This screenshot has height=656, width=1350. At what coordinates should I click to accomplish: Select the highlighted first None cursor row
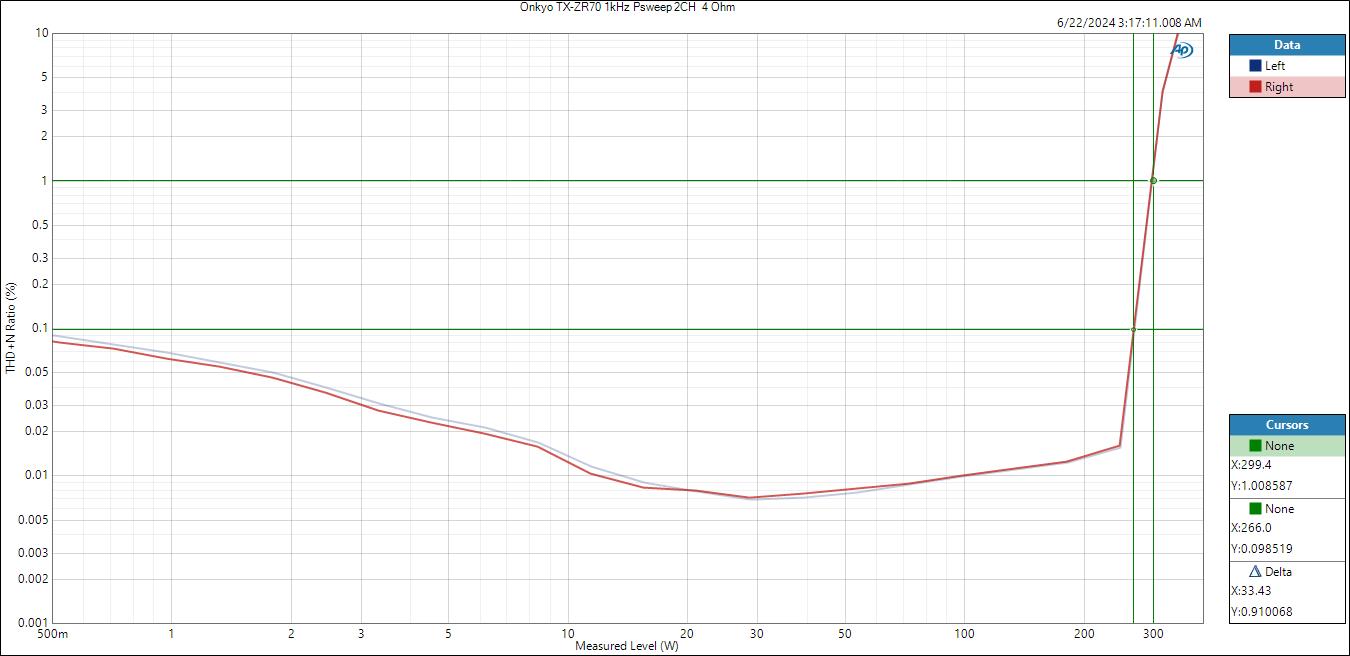(1287, 446)
